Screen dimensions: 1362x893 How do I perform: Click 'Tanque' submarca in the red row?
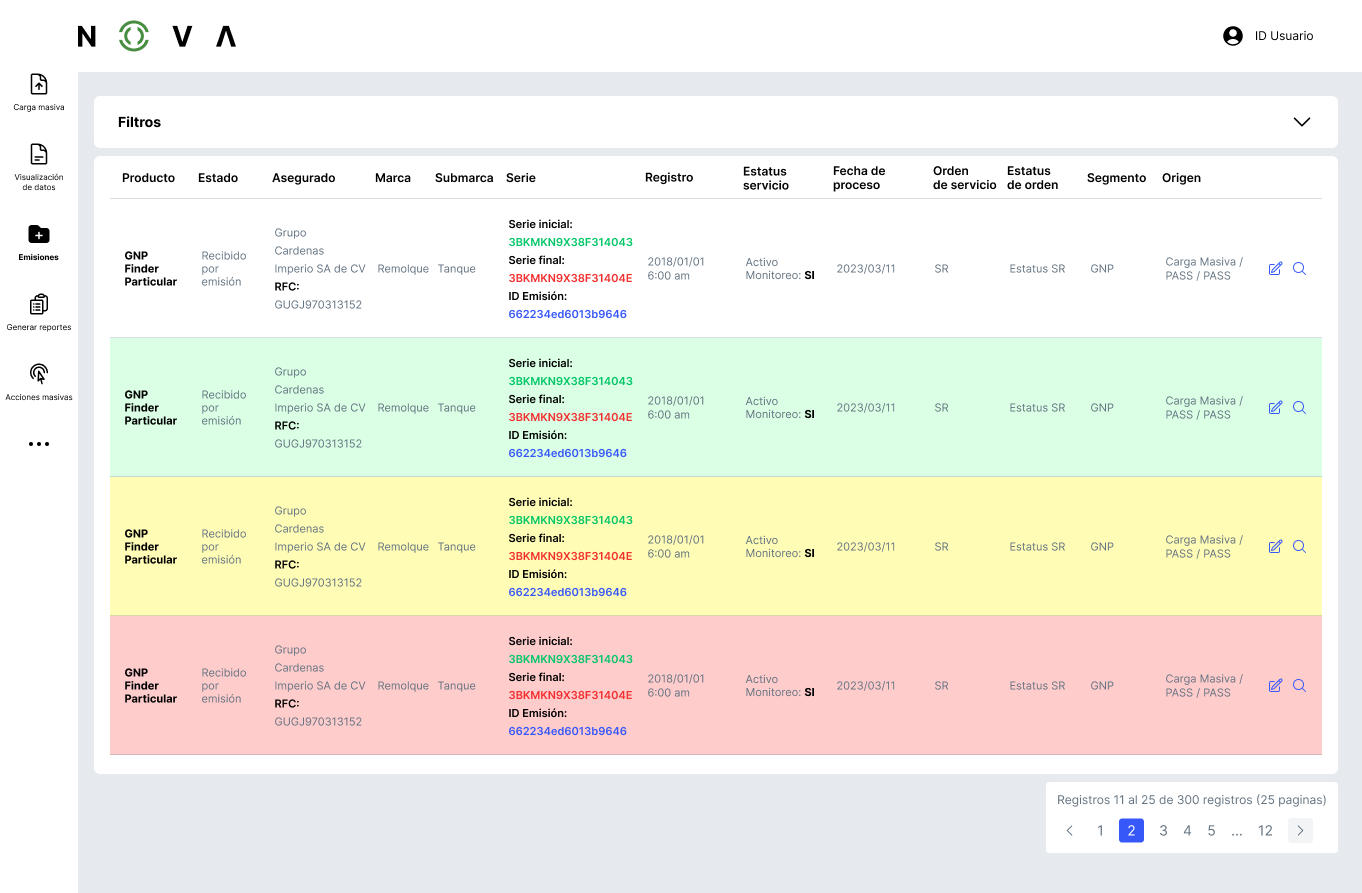point(457,686)
